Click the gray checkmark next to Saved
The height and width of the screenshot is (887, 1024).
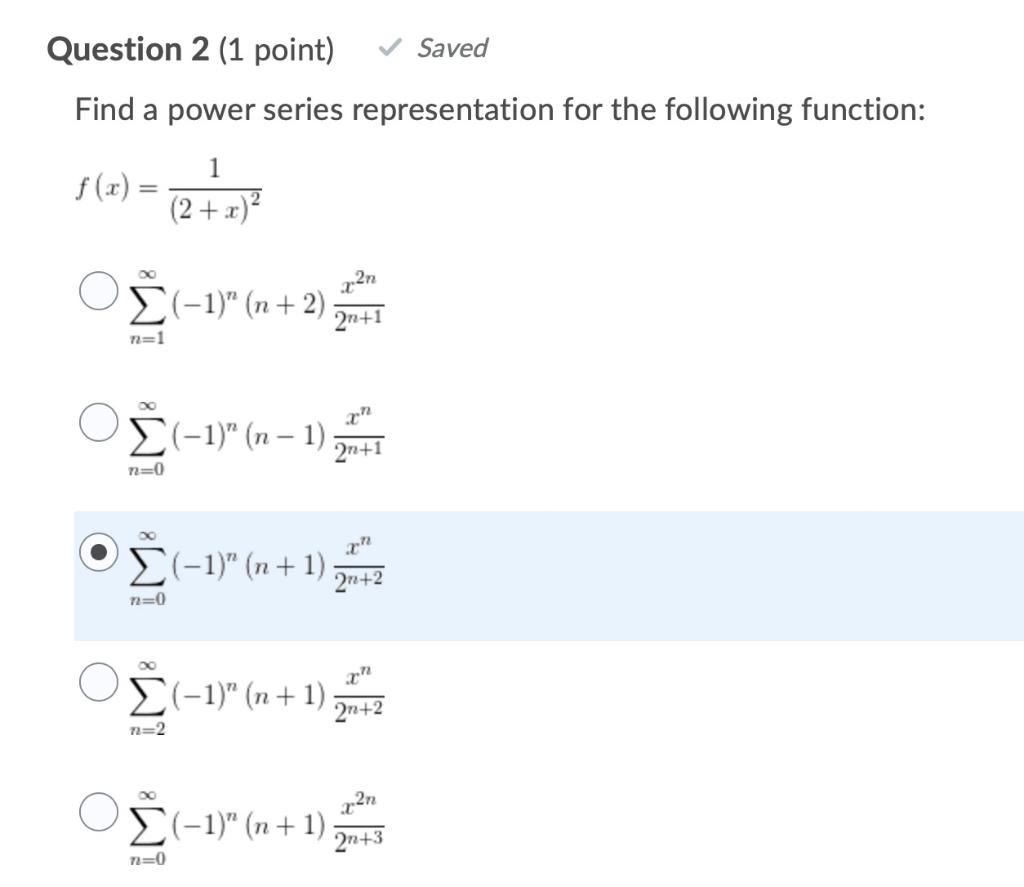(391, 46)
